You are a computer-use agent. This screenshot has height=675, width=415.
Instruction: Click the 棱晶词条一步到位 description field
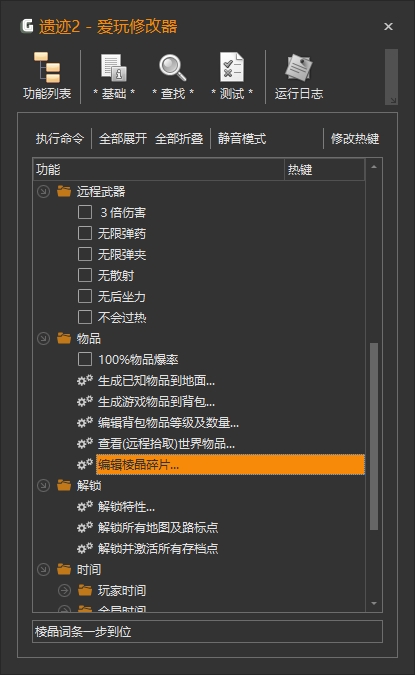[208, 632]
